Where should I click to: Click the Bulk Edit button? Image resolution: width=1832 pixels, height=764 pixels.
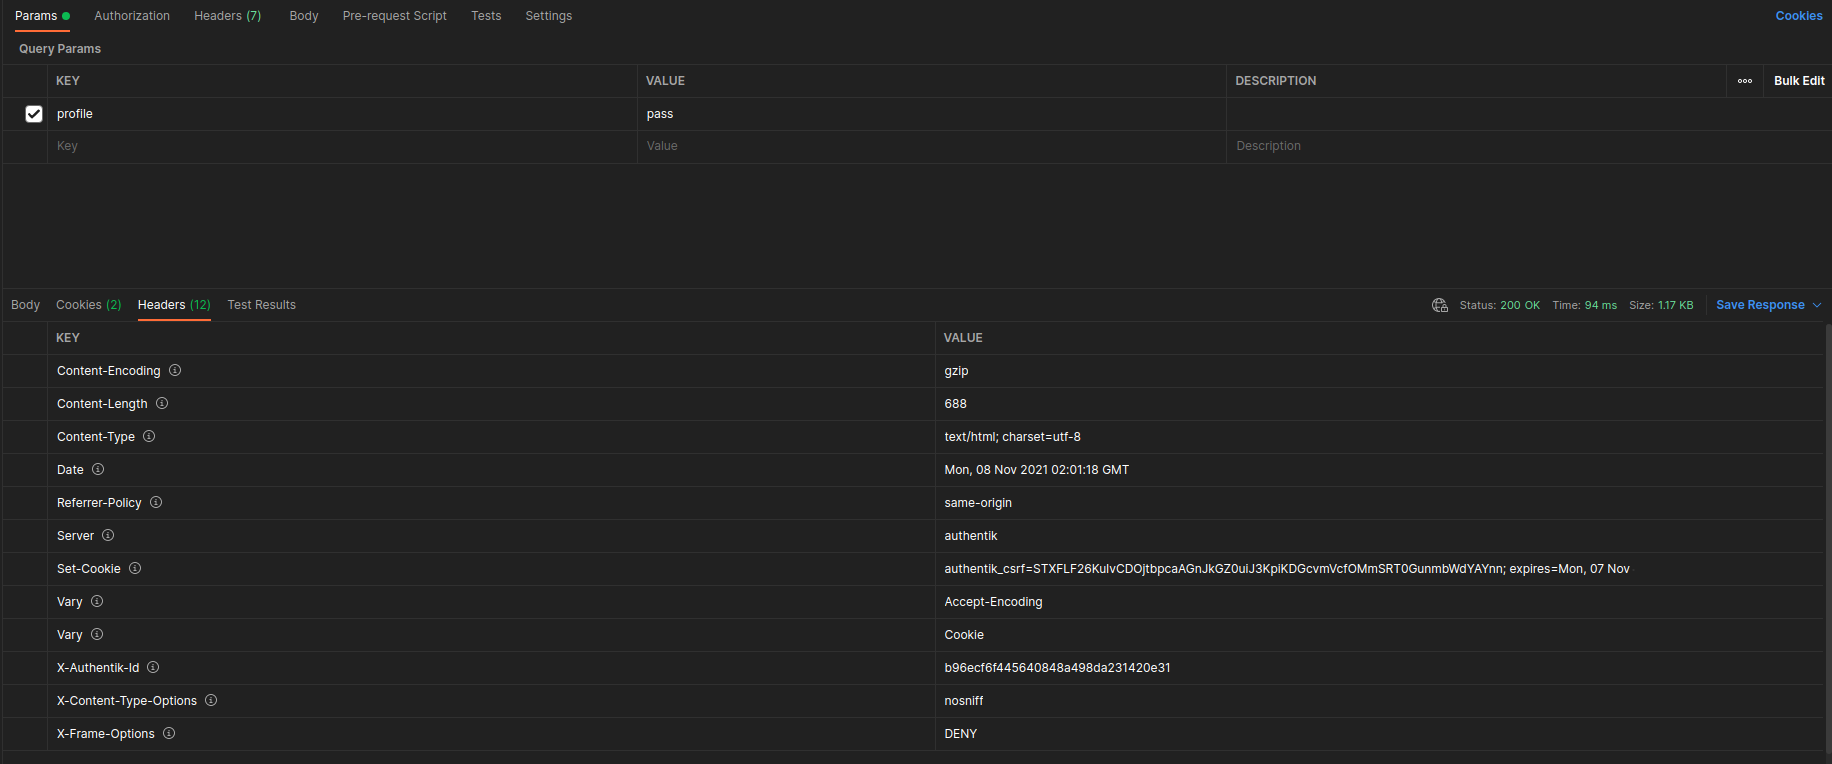click(x=1799, y=81)
